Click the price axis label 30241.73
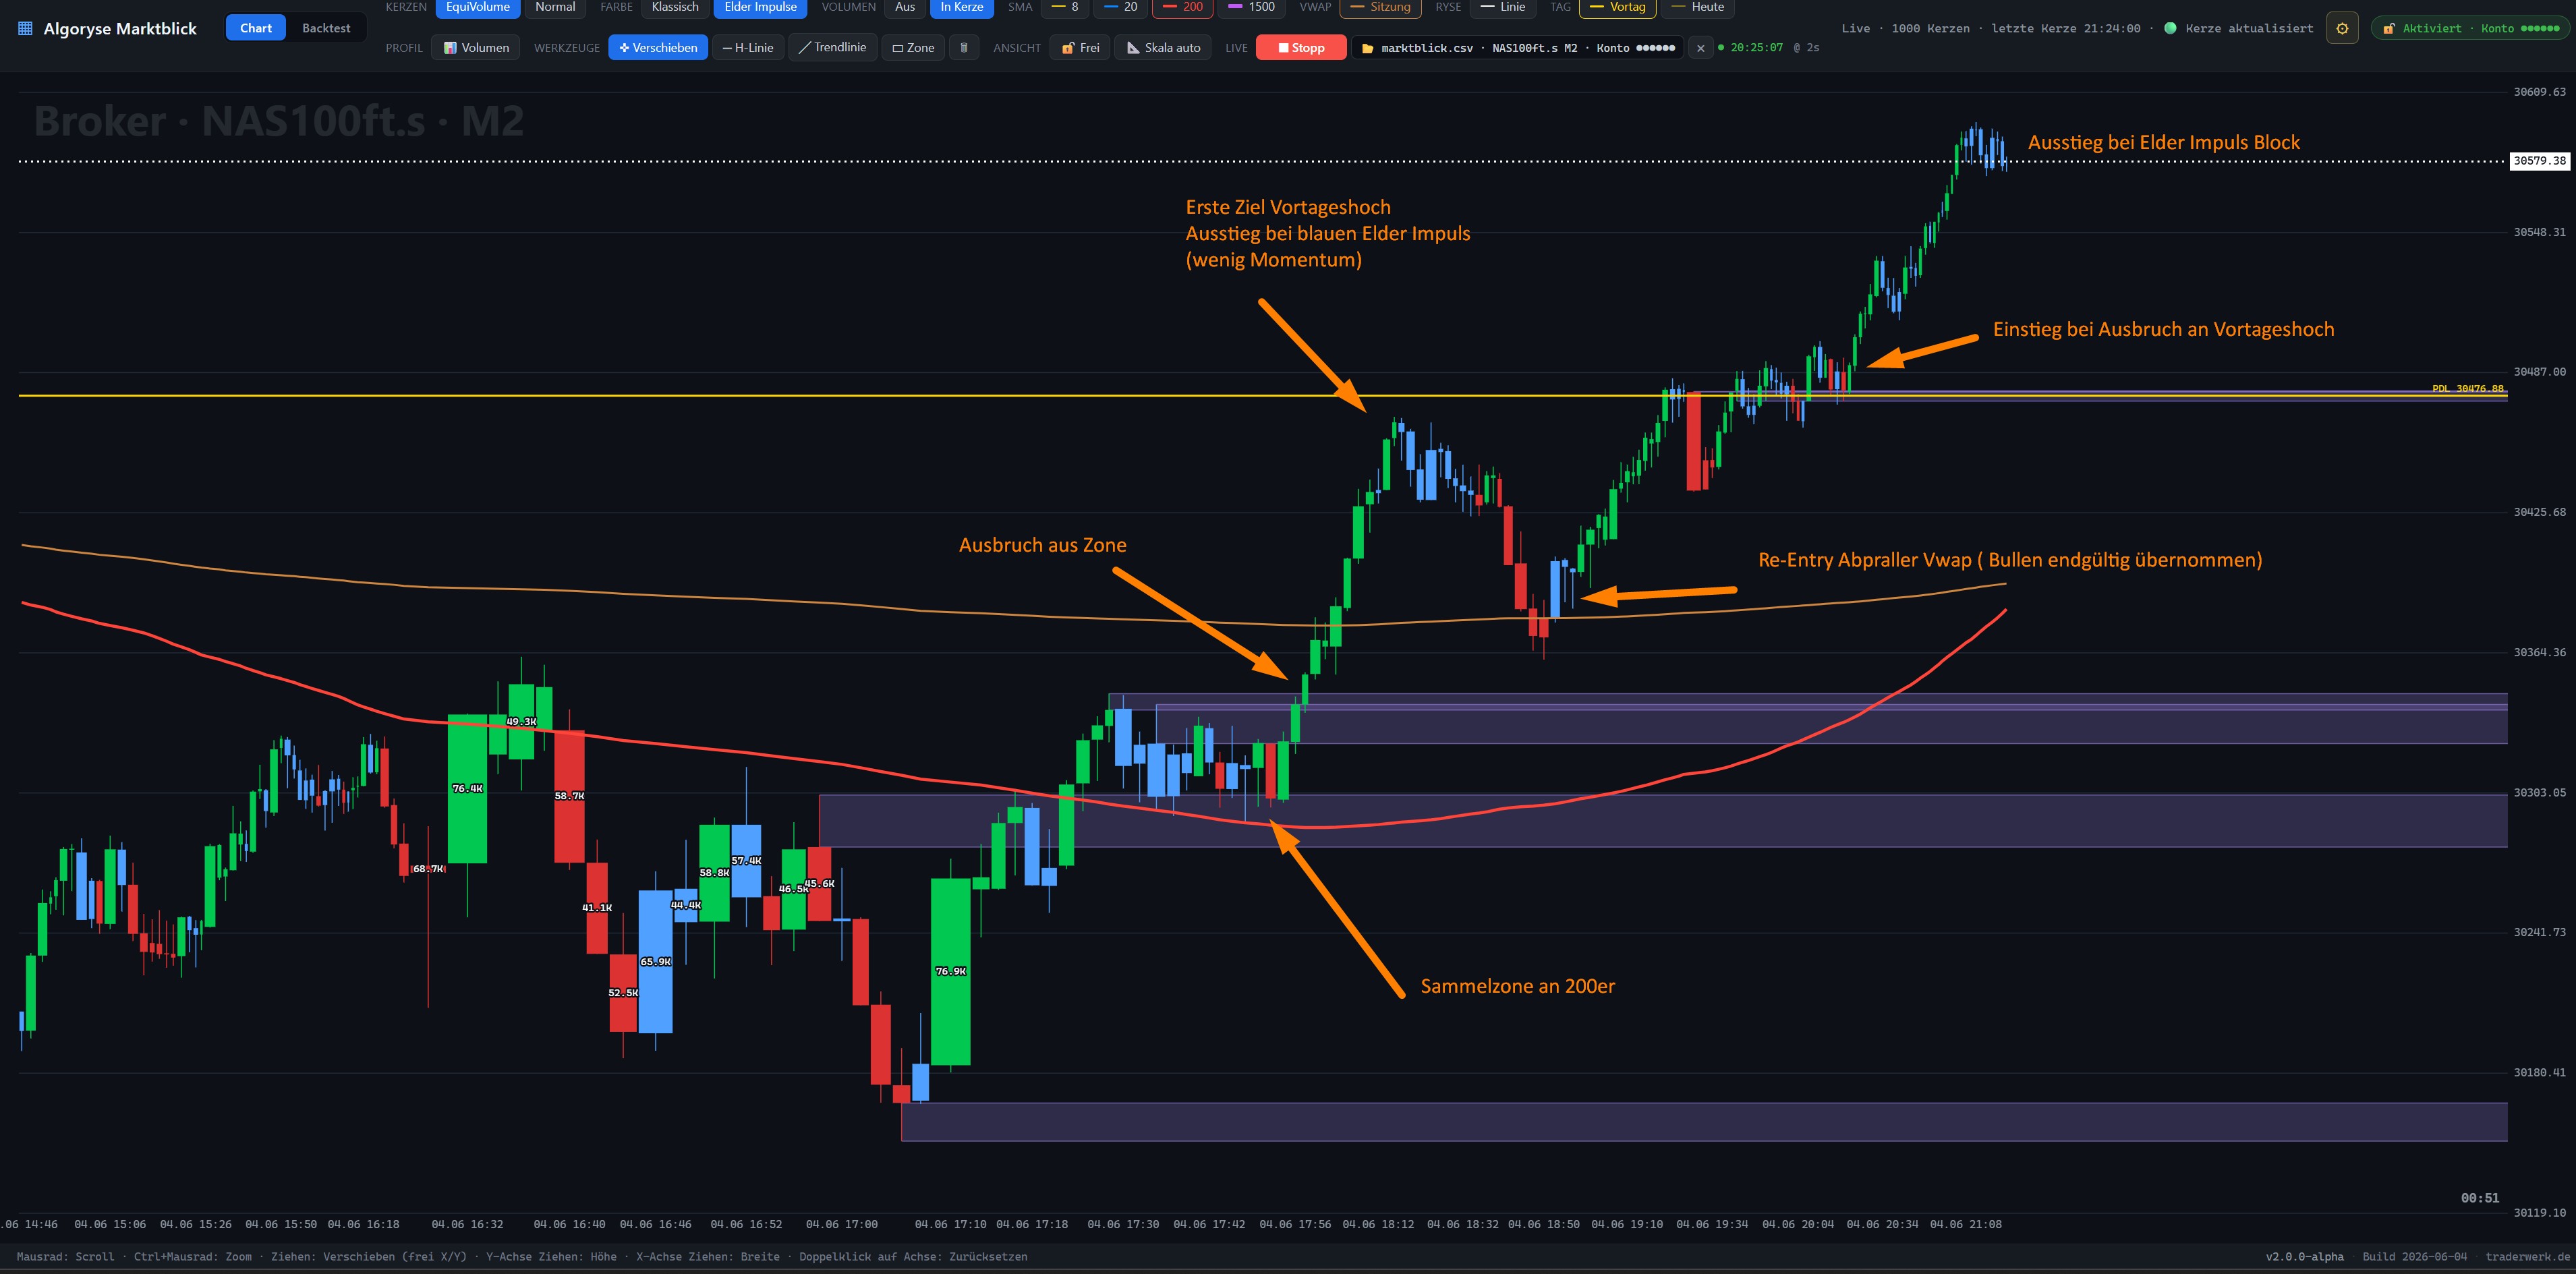Image resolution: width=2576 pixels, height=1274 pixels. click(x=2539, y=932)
